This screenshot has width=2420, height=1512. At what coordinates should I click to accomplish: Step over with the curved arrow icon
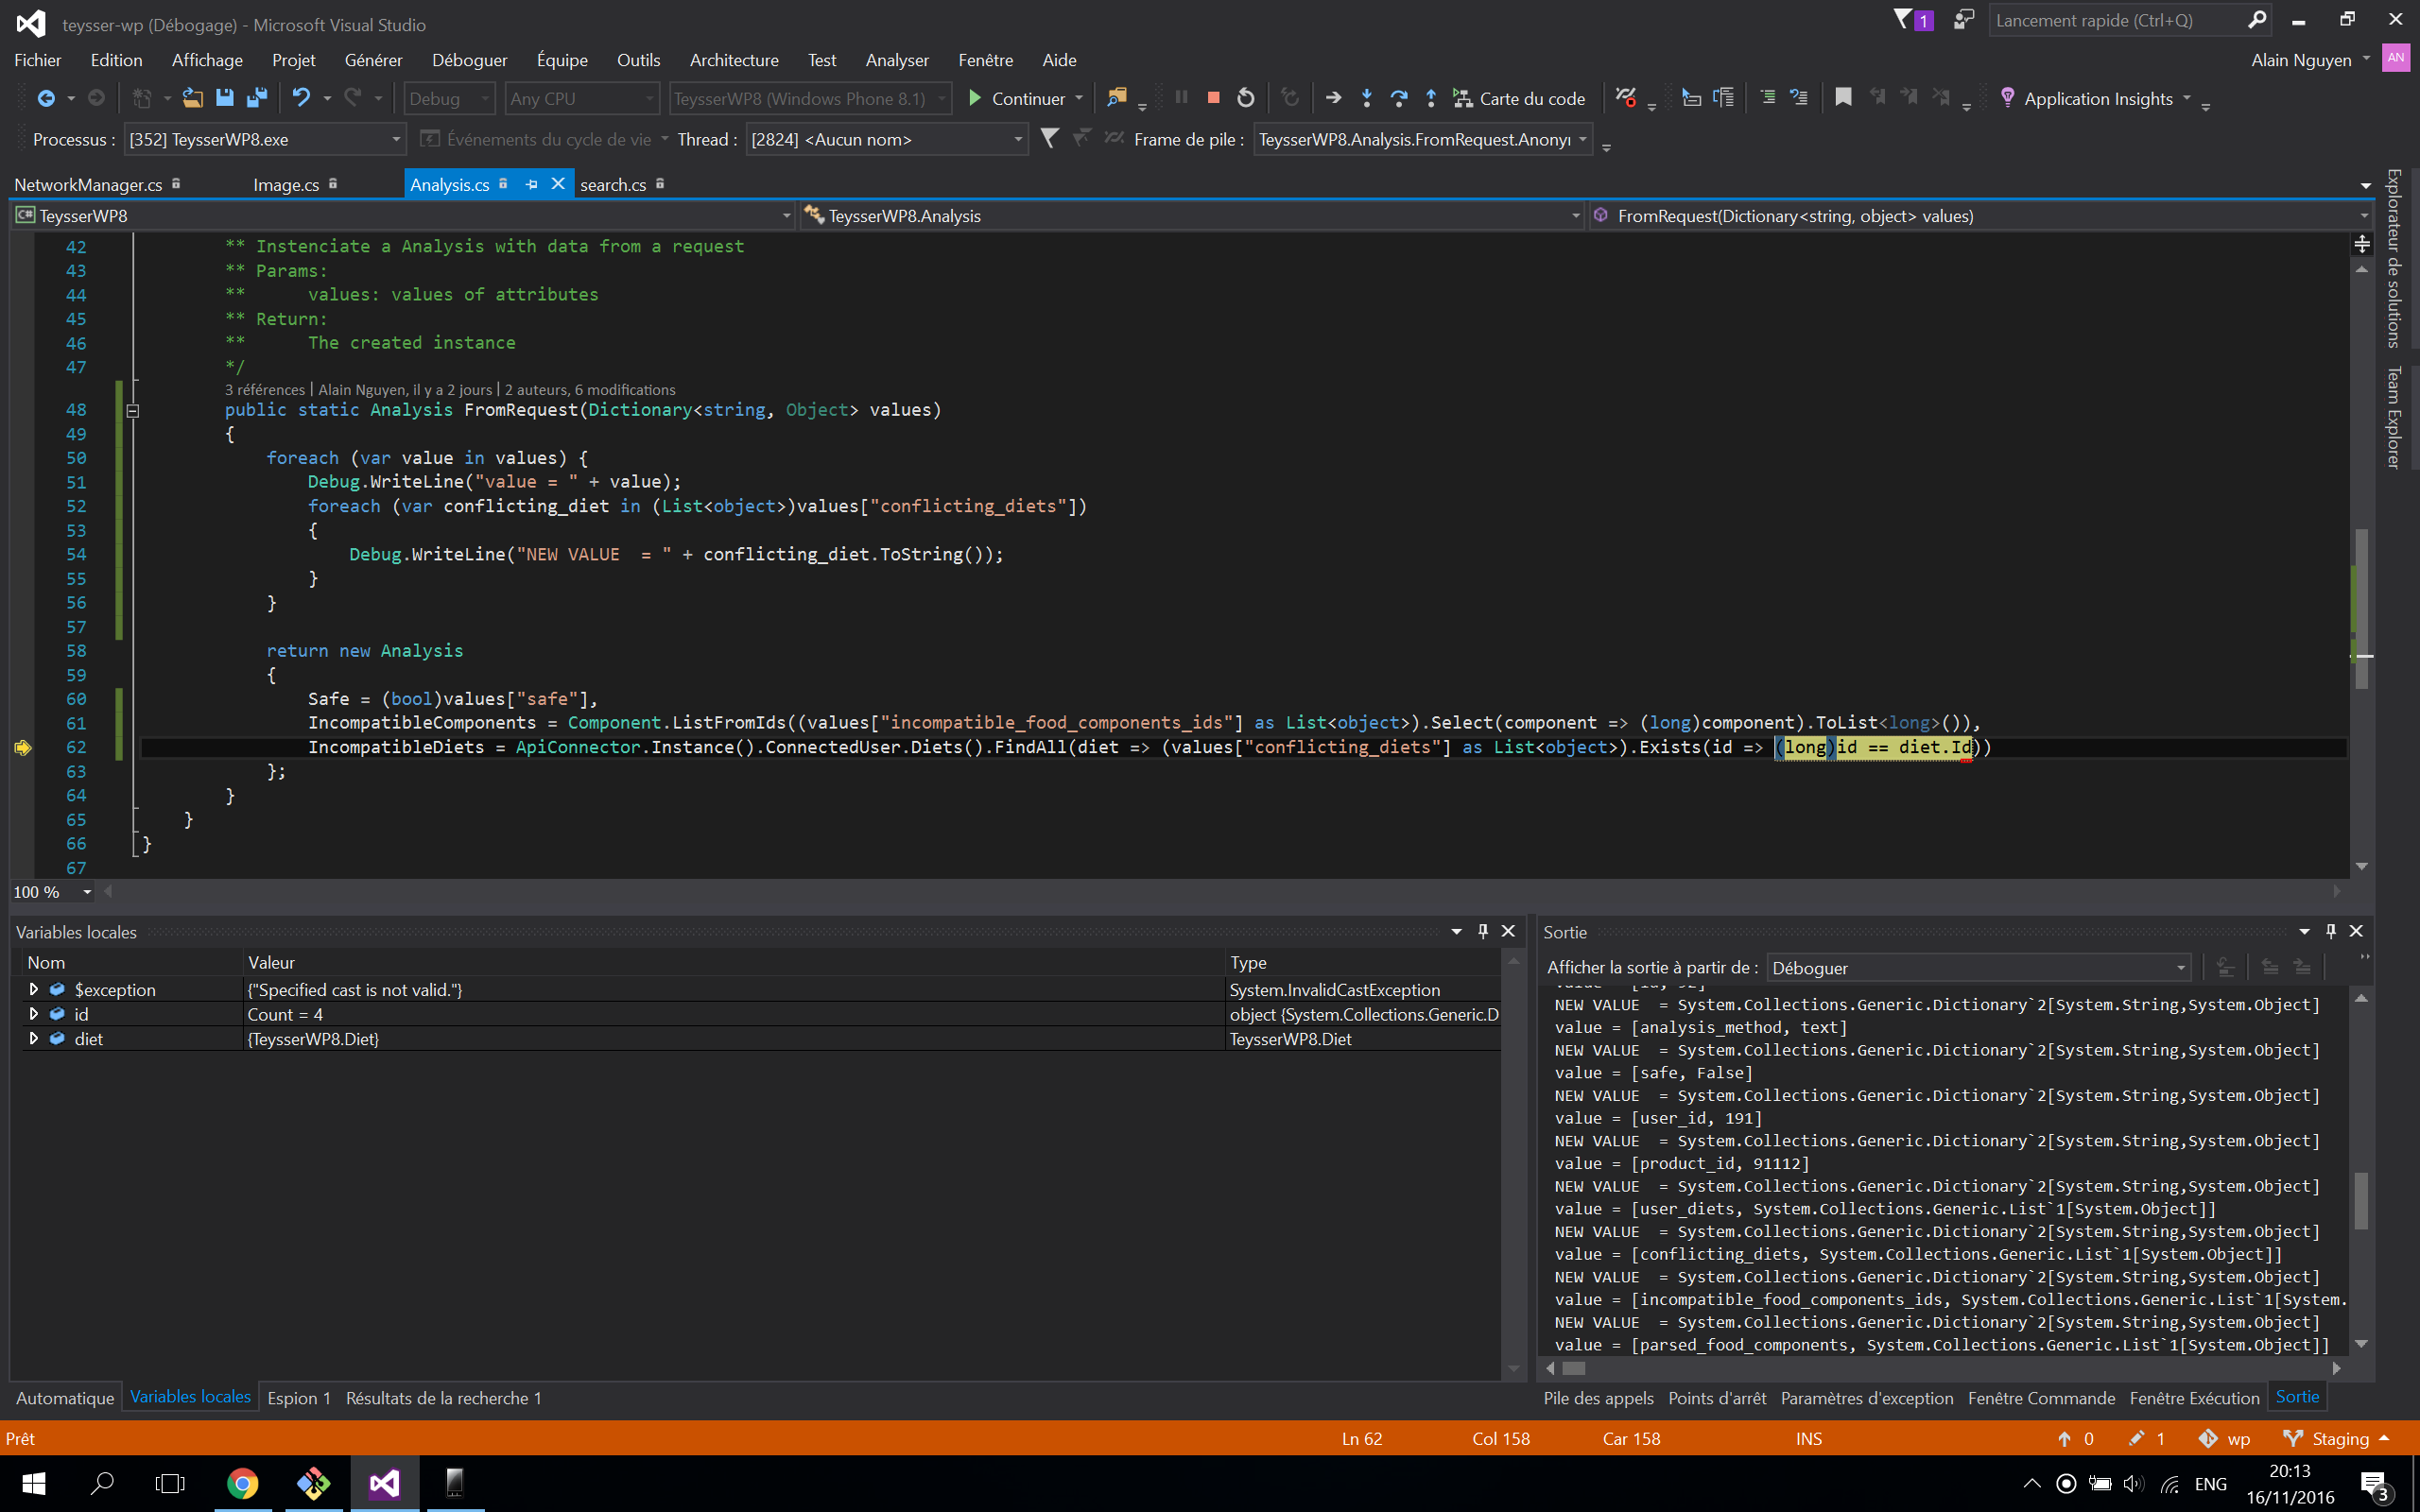[1399, 98]
